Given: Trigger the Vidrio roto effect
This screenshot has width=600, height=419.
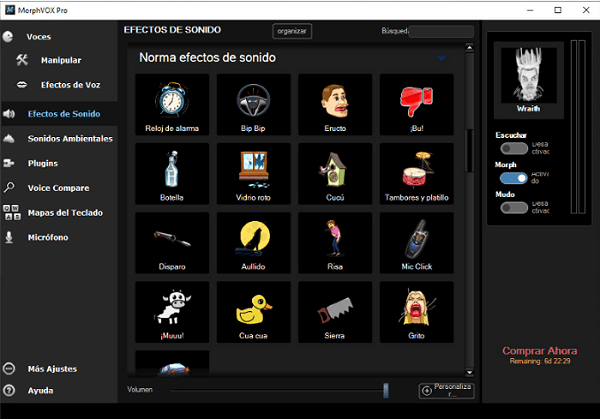Looking at the screenshot, I should click(x=253, y=174).
